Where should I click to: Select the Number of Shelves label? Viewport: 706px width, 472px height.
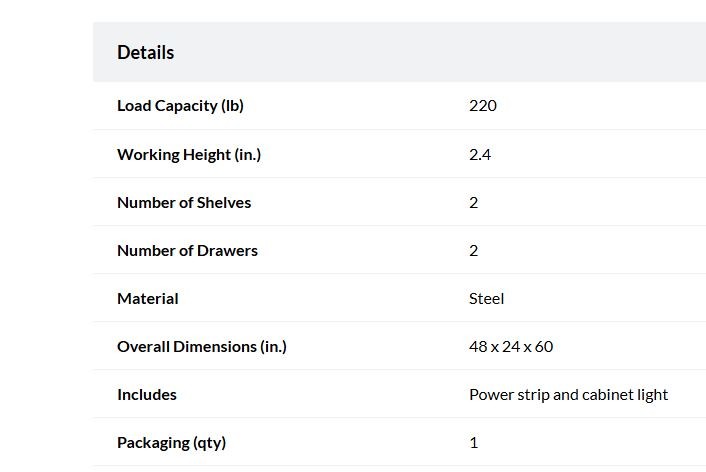(184, 203)
